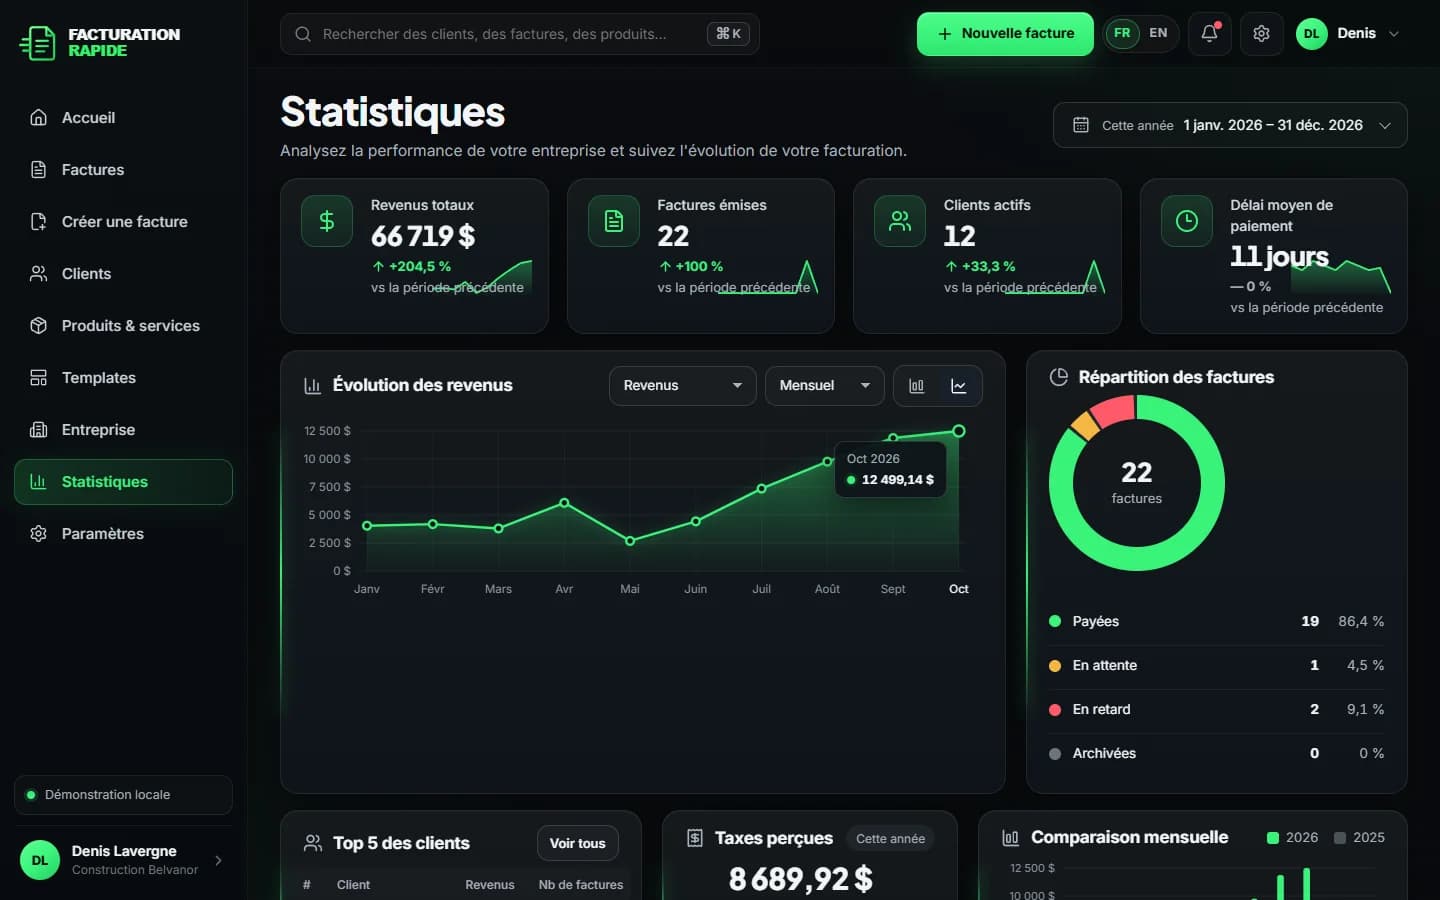This screenshot has width=1440, height=900.
Task: Click the Denis Lavergne profile avatar in sidebar
Action: coord(40,860)
